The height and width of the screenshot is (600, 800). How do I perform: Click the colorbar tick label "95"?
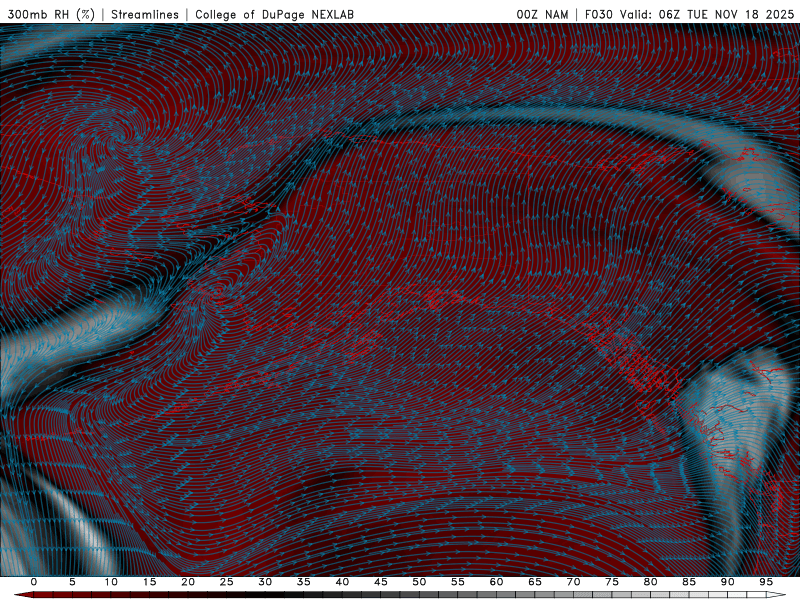click(766, 582)
